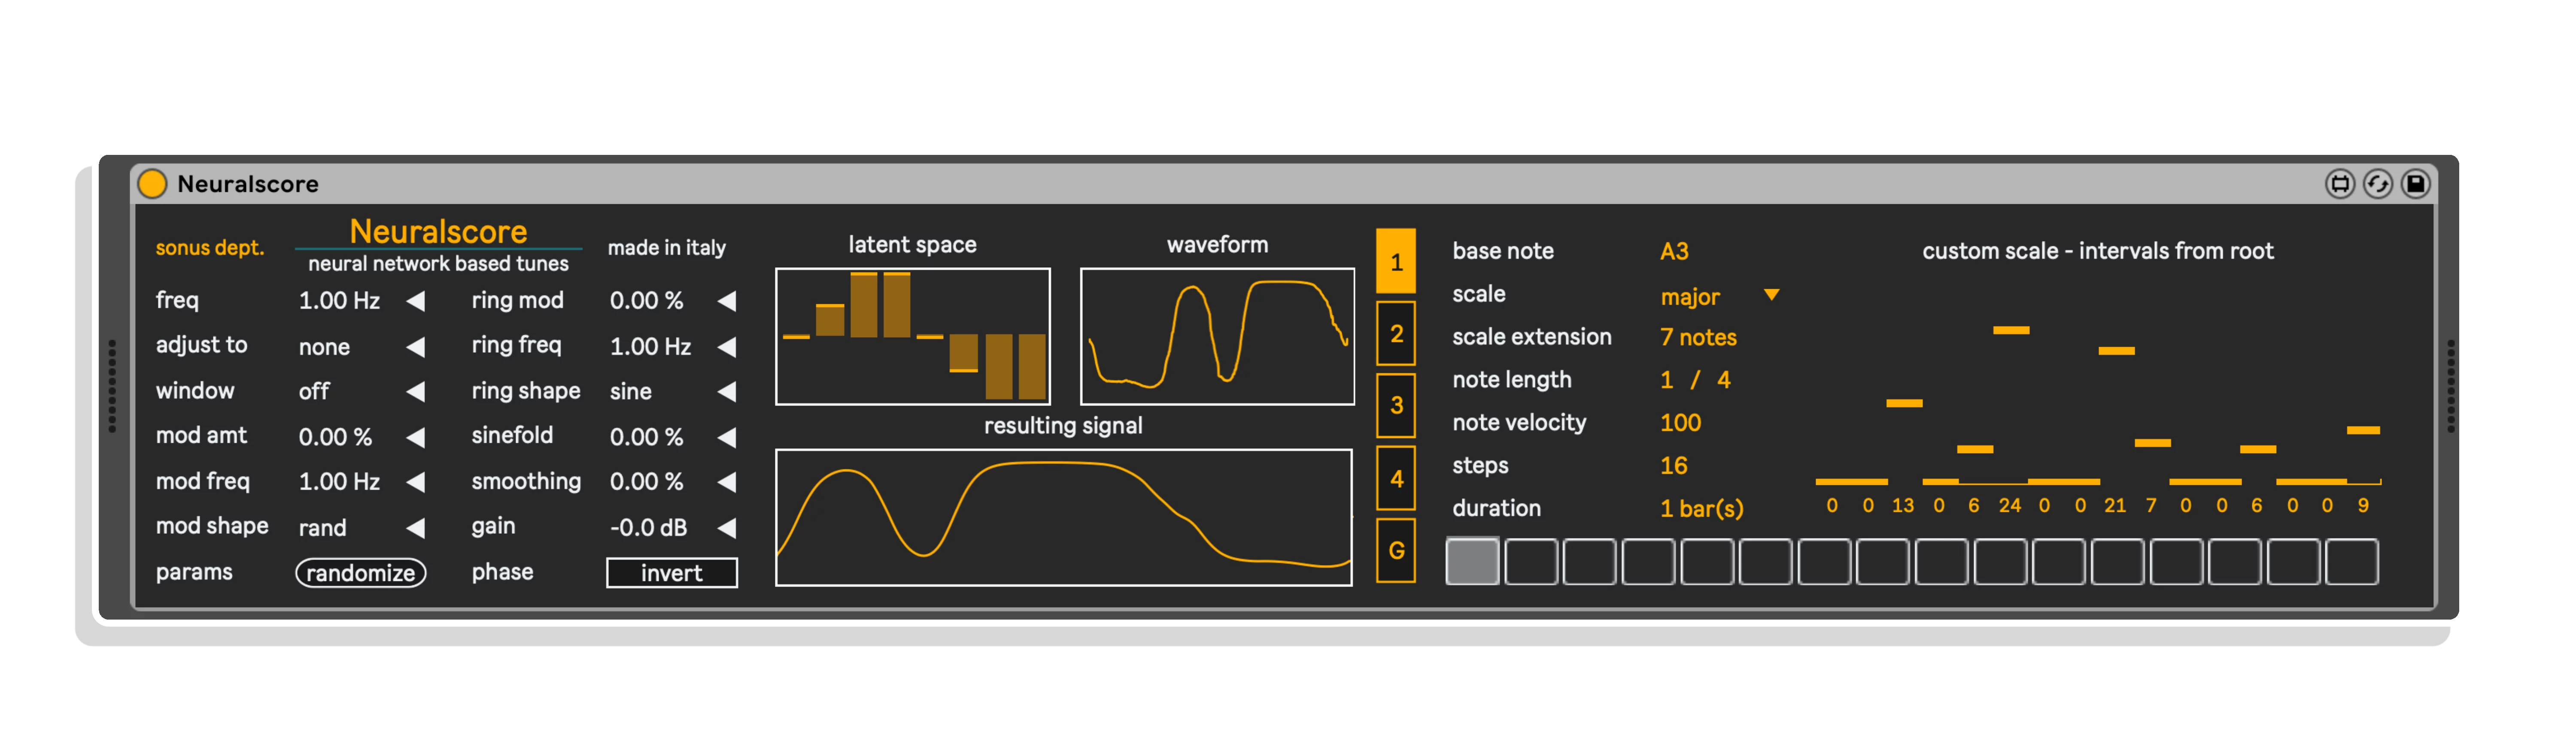Screen dimensions: 2576x738
Task: Click the scale extension value 7 notes
Action: pyautogui.click(x=1698, y=338)
